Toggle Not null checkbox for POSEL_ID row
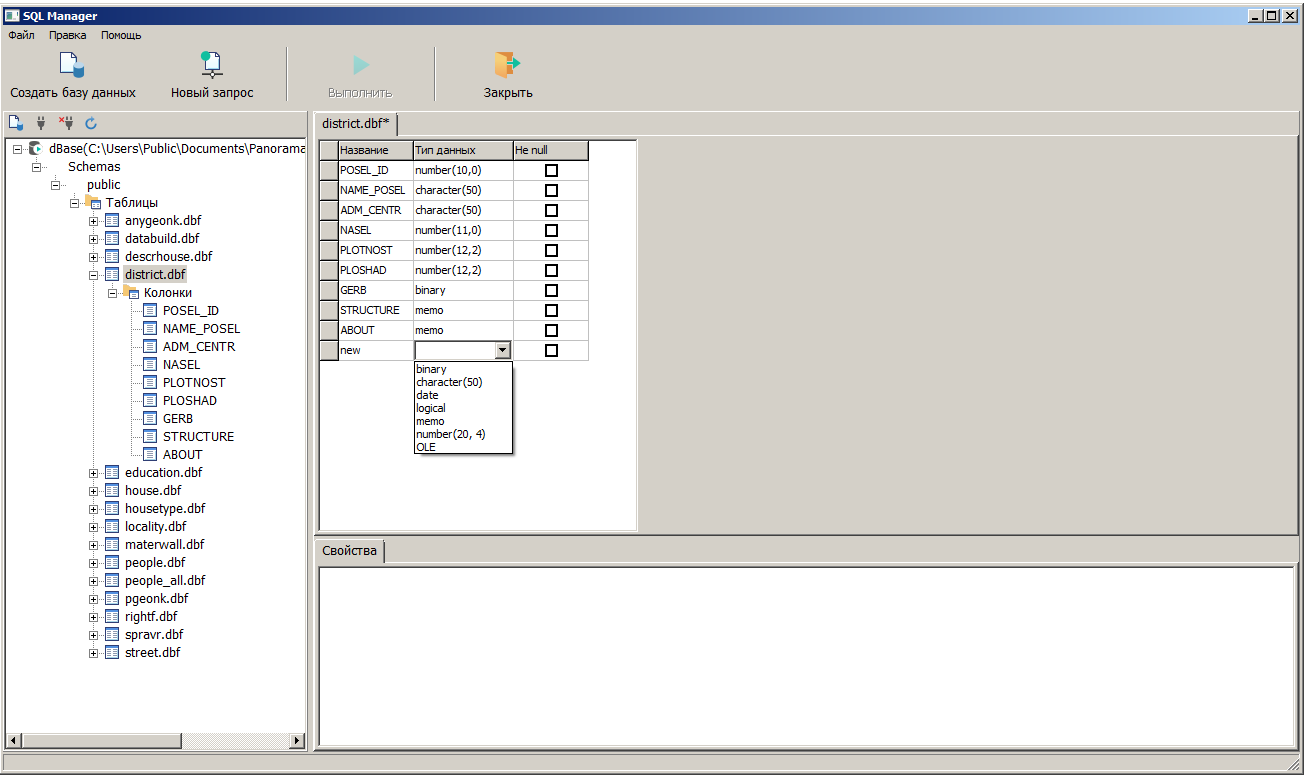The height and width of the screenshot is (775, 1307). pos(551,170)
